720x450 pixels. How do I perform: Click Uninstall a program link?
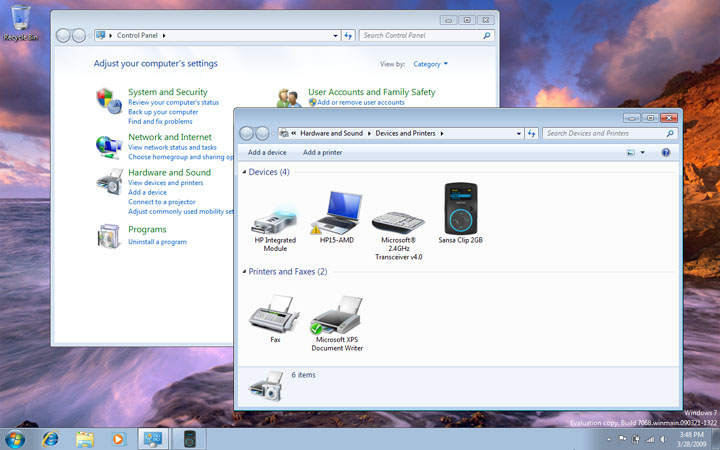[157, 242]
